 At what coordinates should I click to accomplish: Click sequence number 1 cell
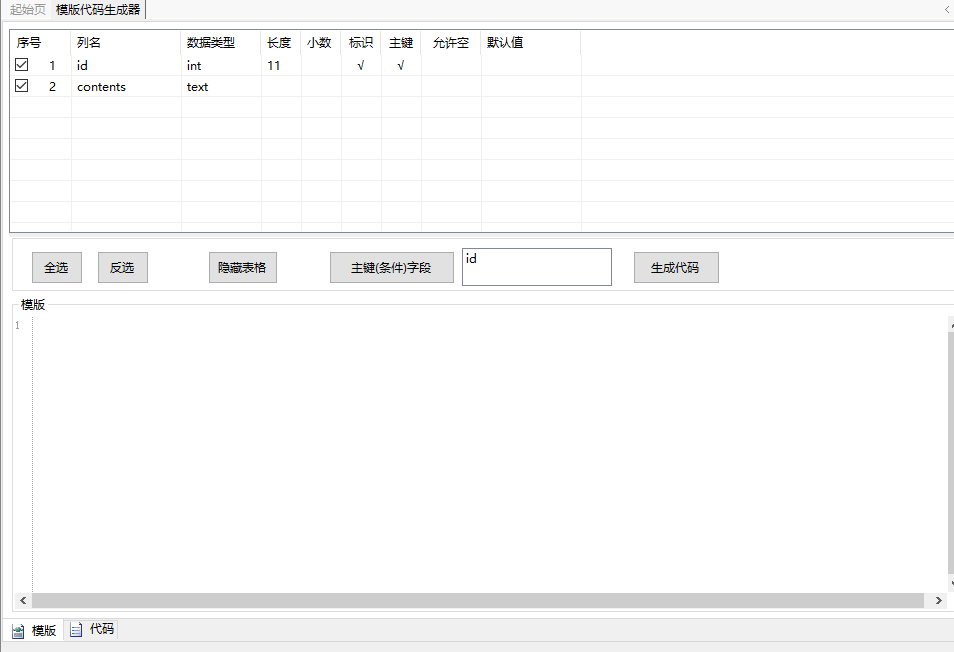52,65
